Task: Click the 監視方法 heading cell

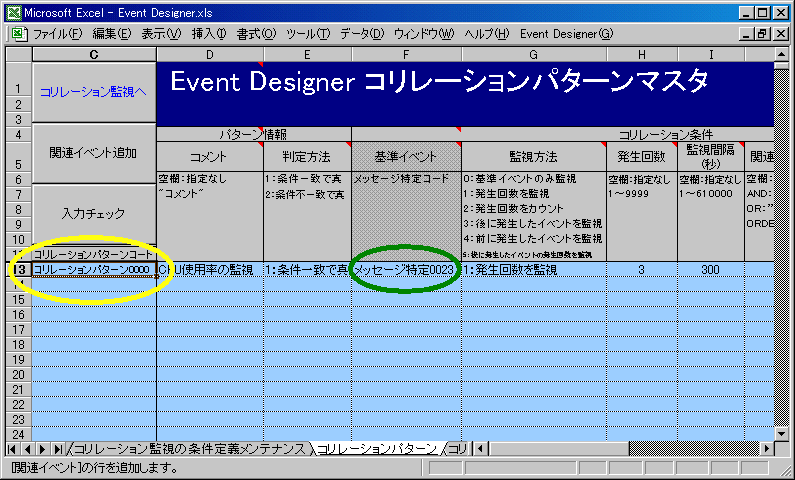Action: pos(534,157)
